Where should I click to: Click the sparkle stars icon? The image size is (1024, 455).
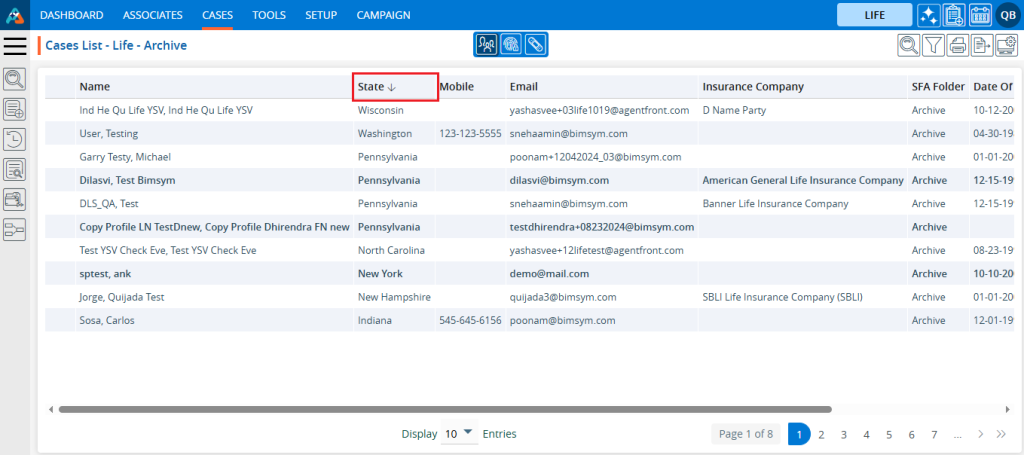(x=928, y=15)
